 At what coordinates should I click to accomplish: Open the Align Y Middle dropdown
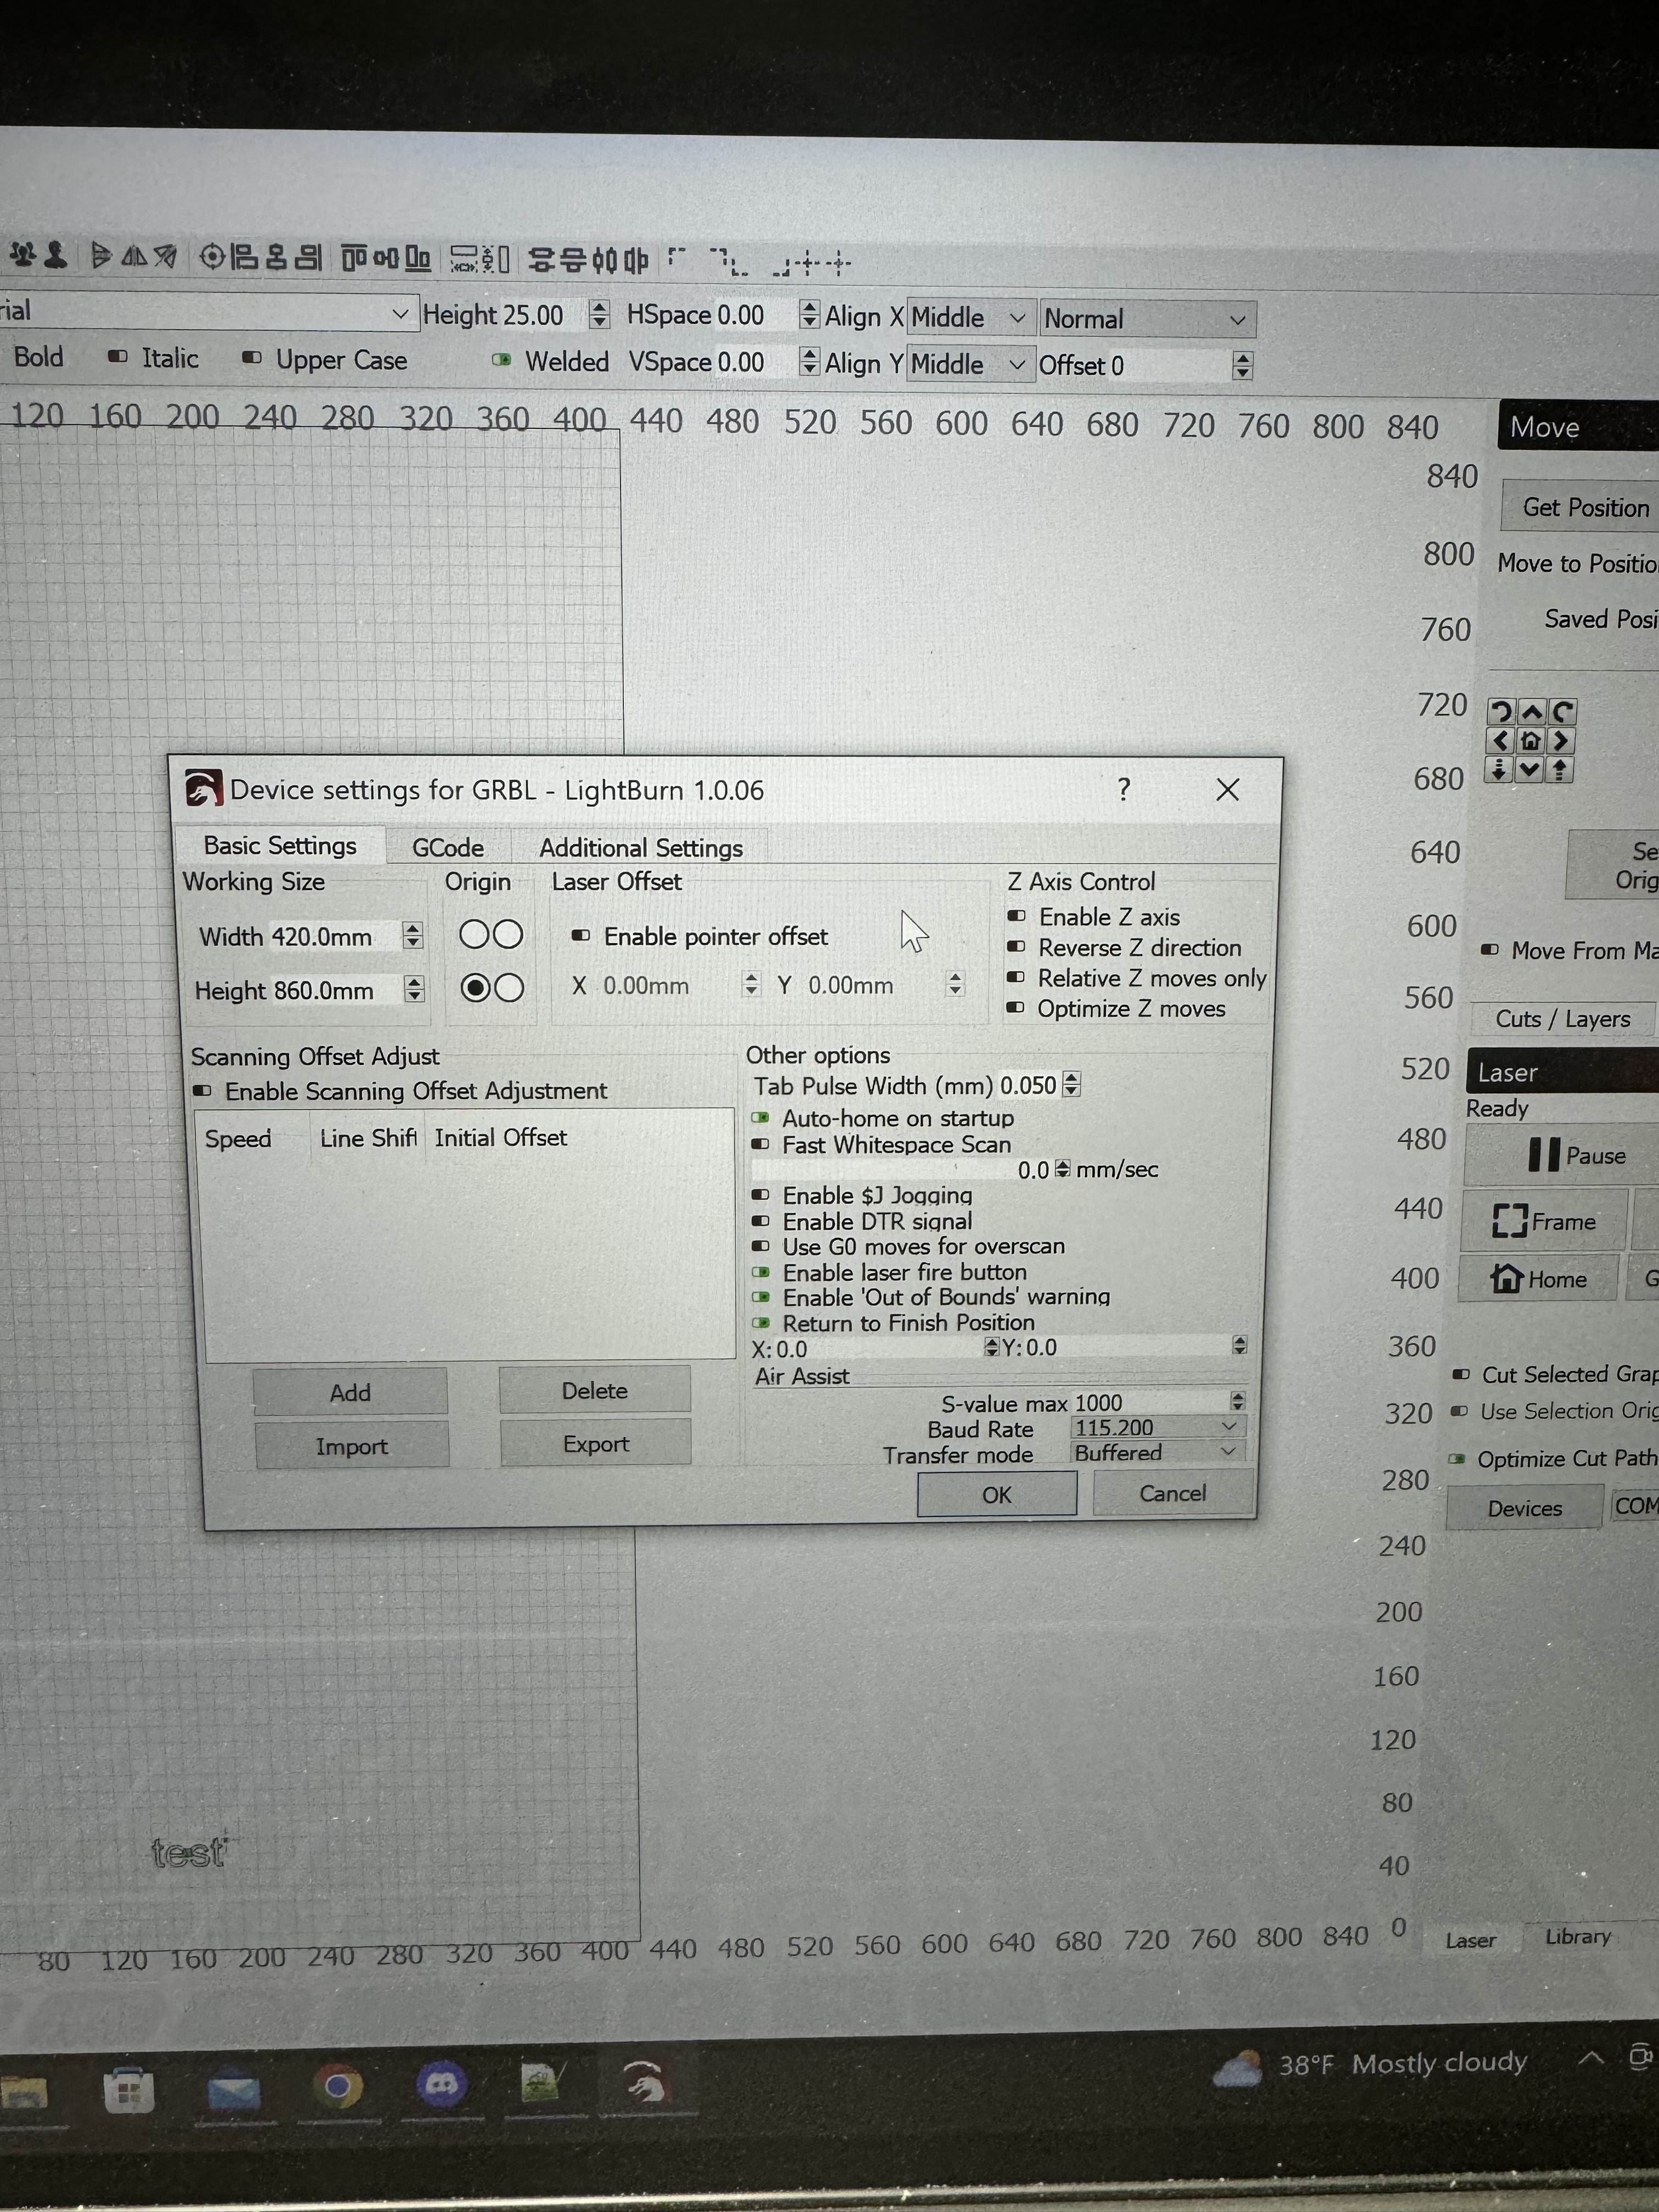970,364
